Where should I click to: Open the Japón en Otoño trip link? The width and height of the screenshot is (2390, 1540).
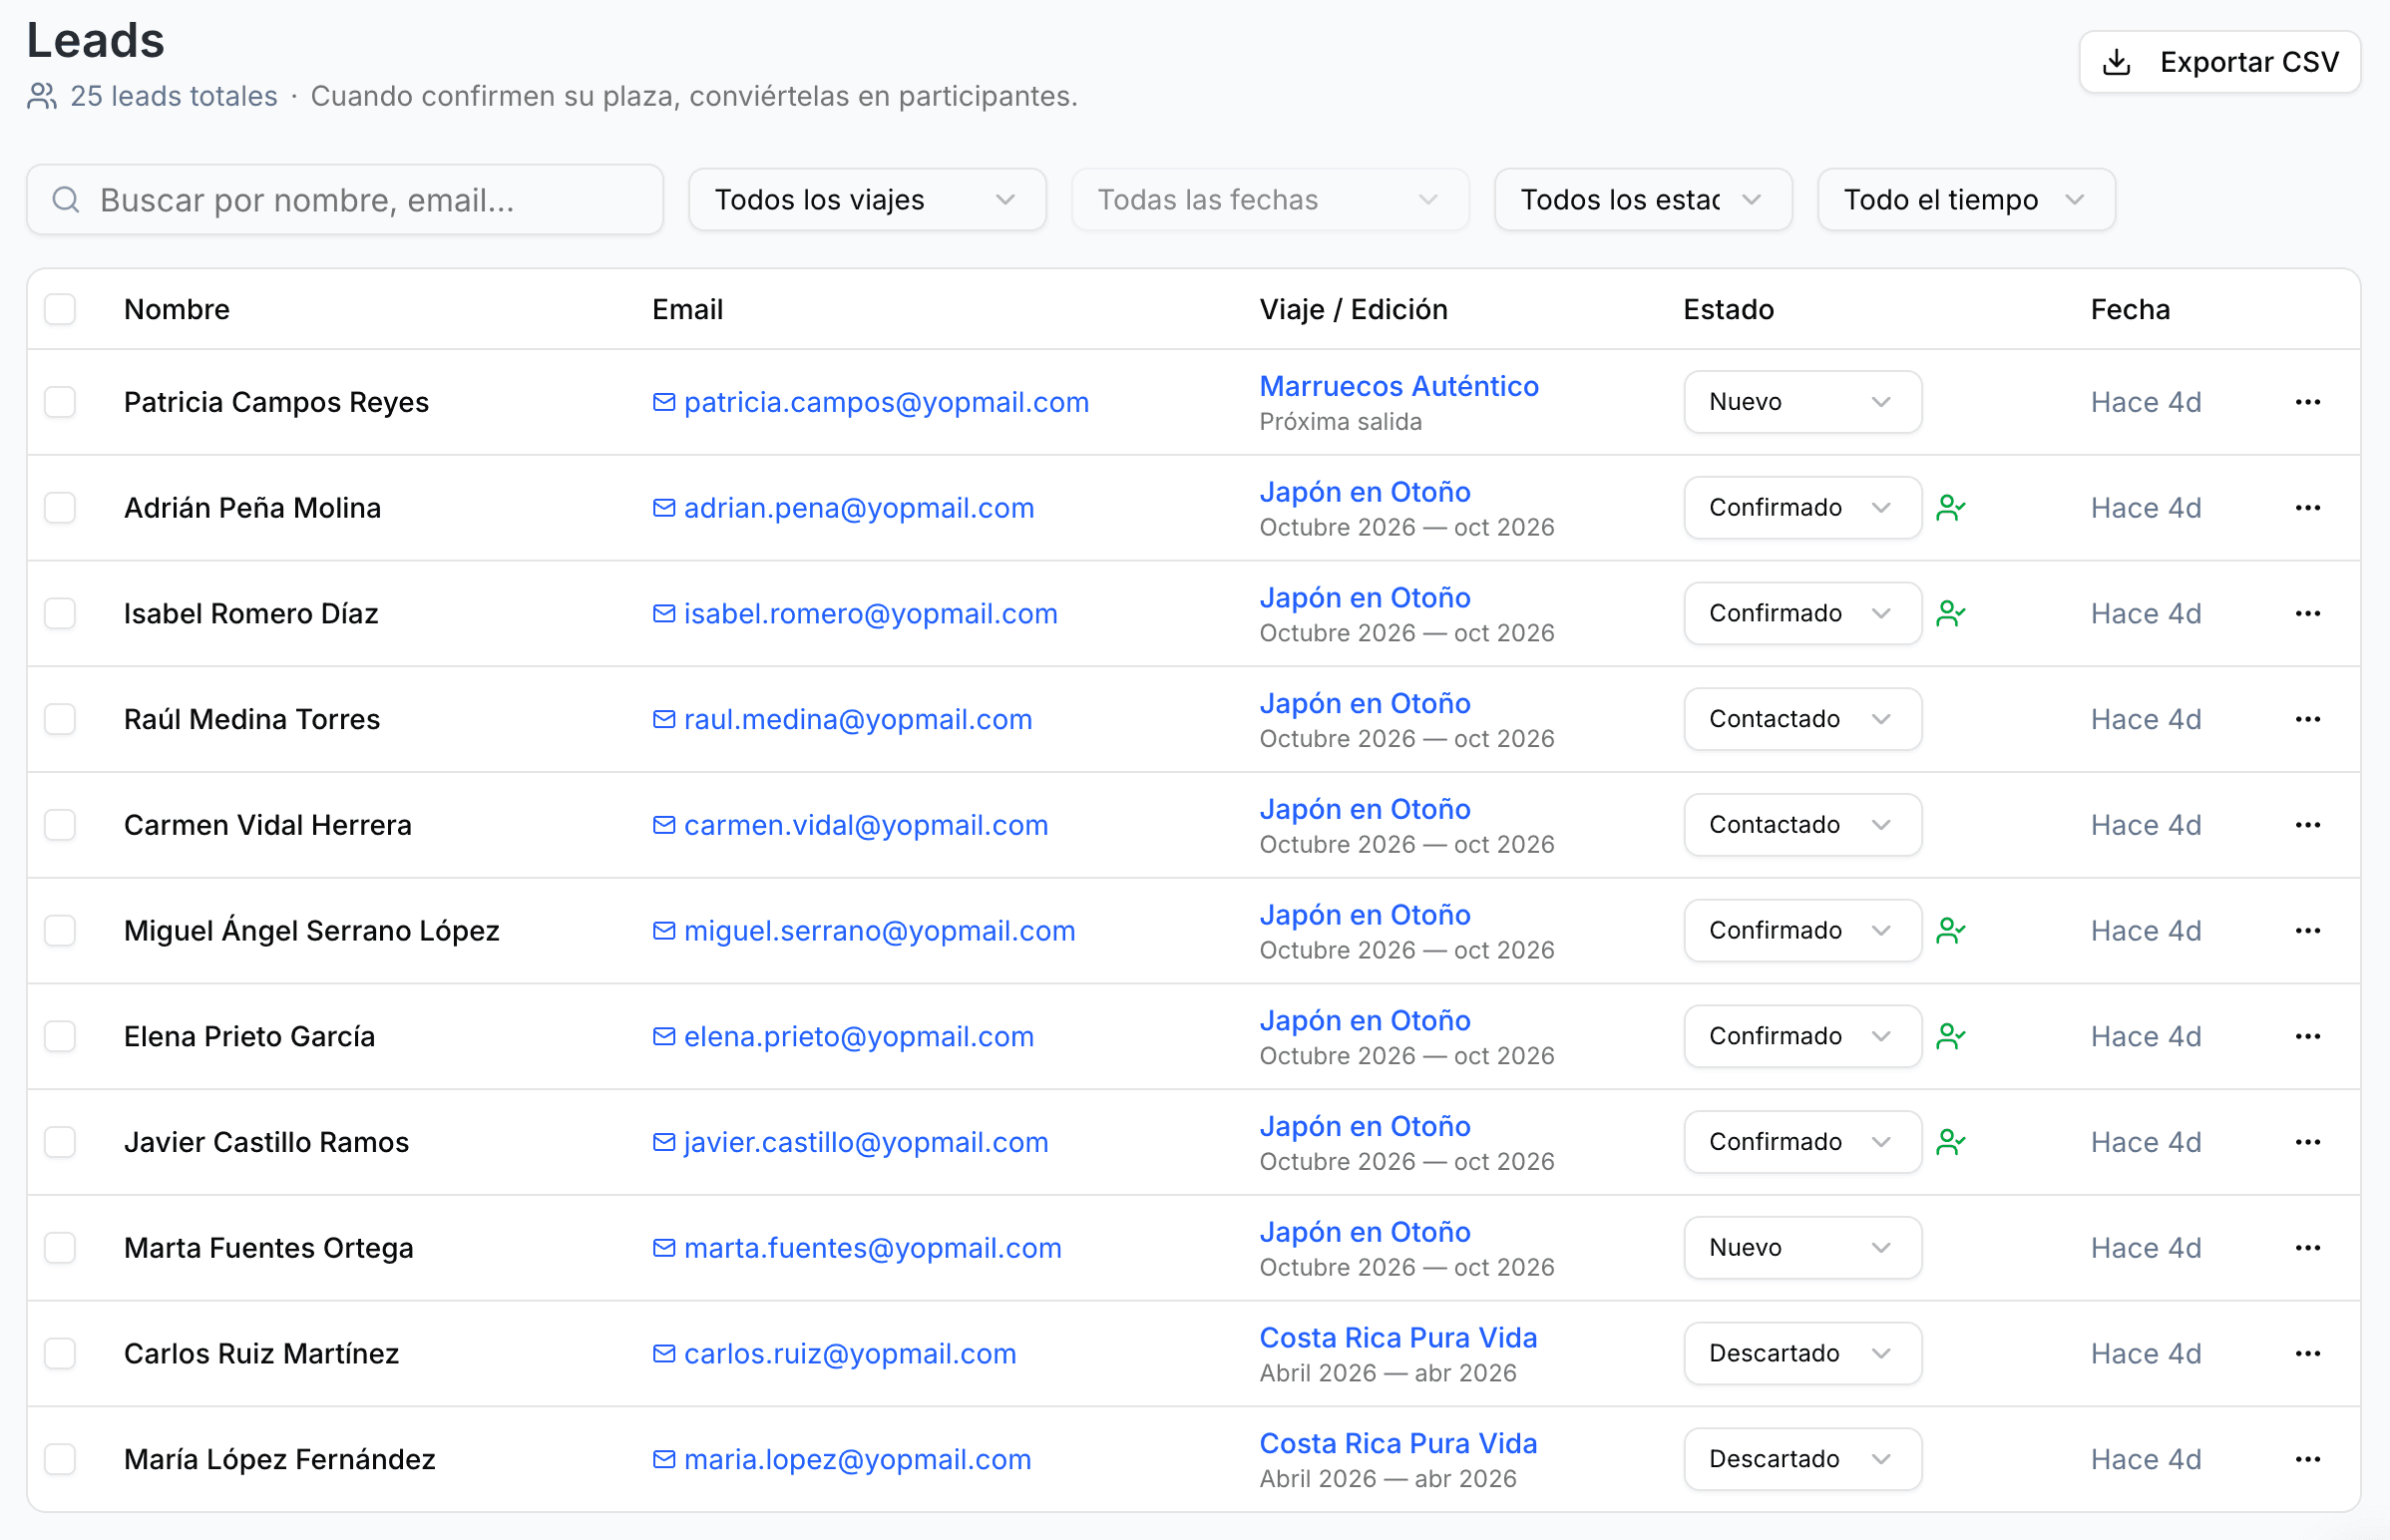(x=1365, y=491)
